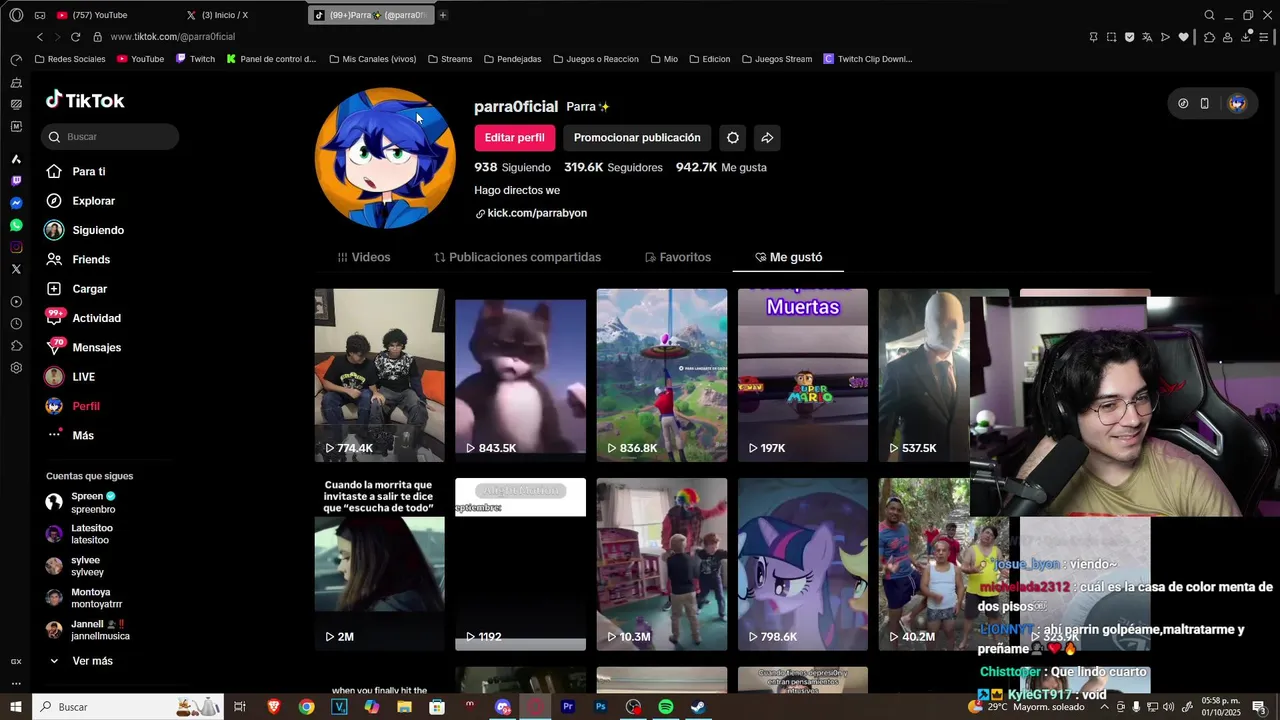Click the Opera menu logo
Image resolution: width=1280 pixels, height=720 pixels.
(16, 15)
